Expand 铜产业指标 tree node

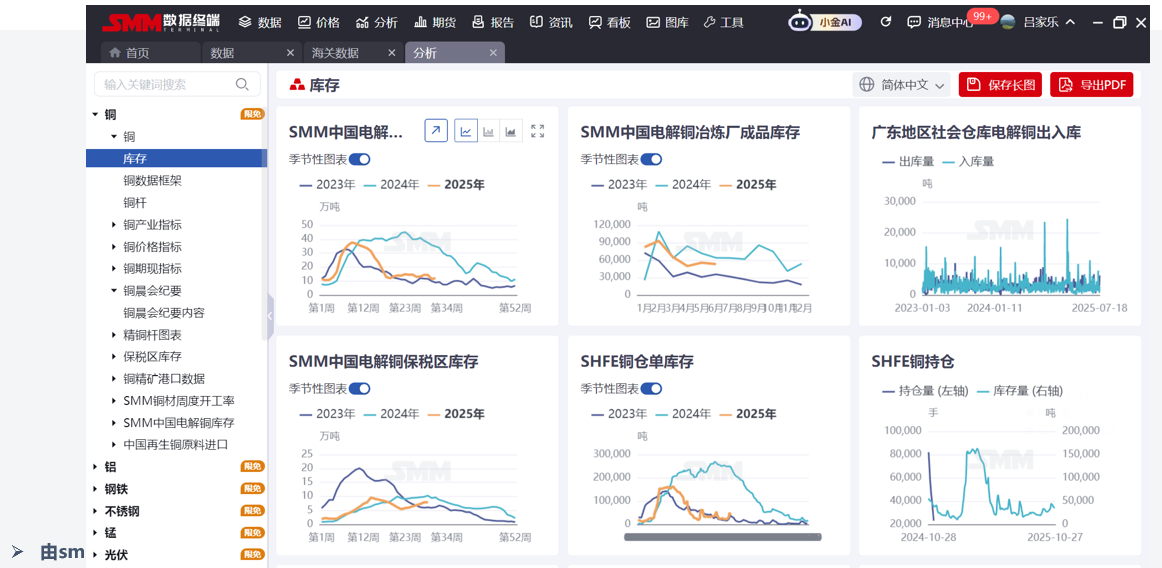click(114, 225)
